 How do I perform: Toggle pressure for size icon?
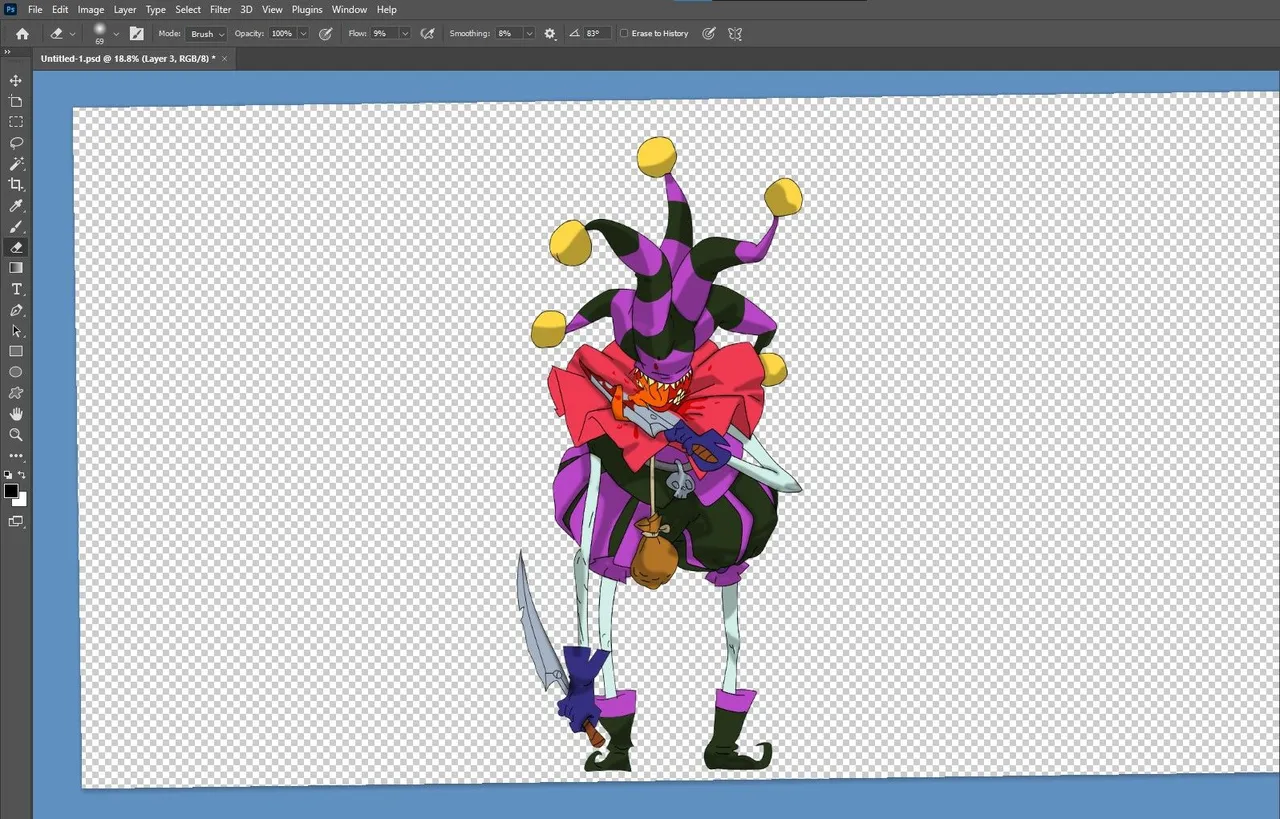point(708,33)
